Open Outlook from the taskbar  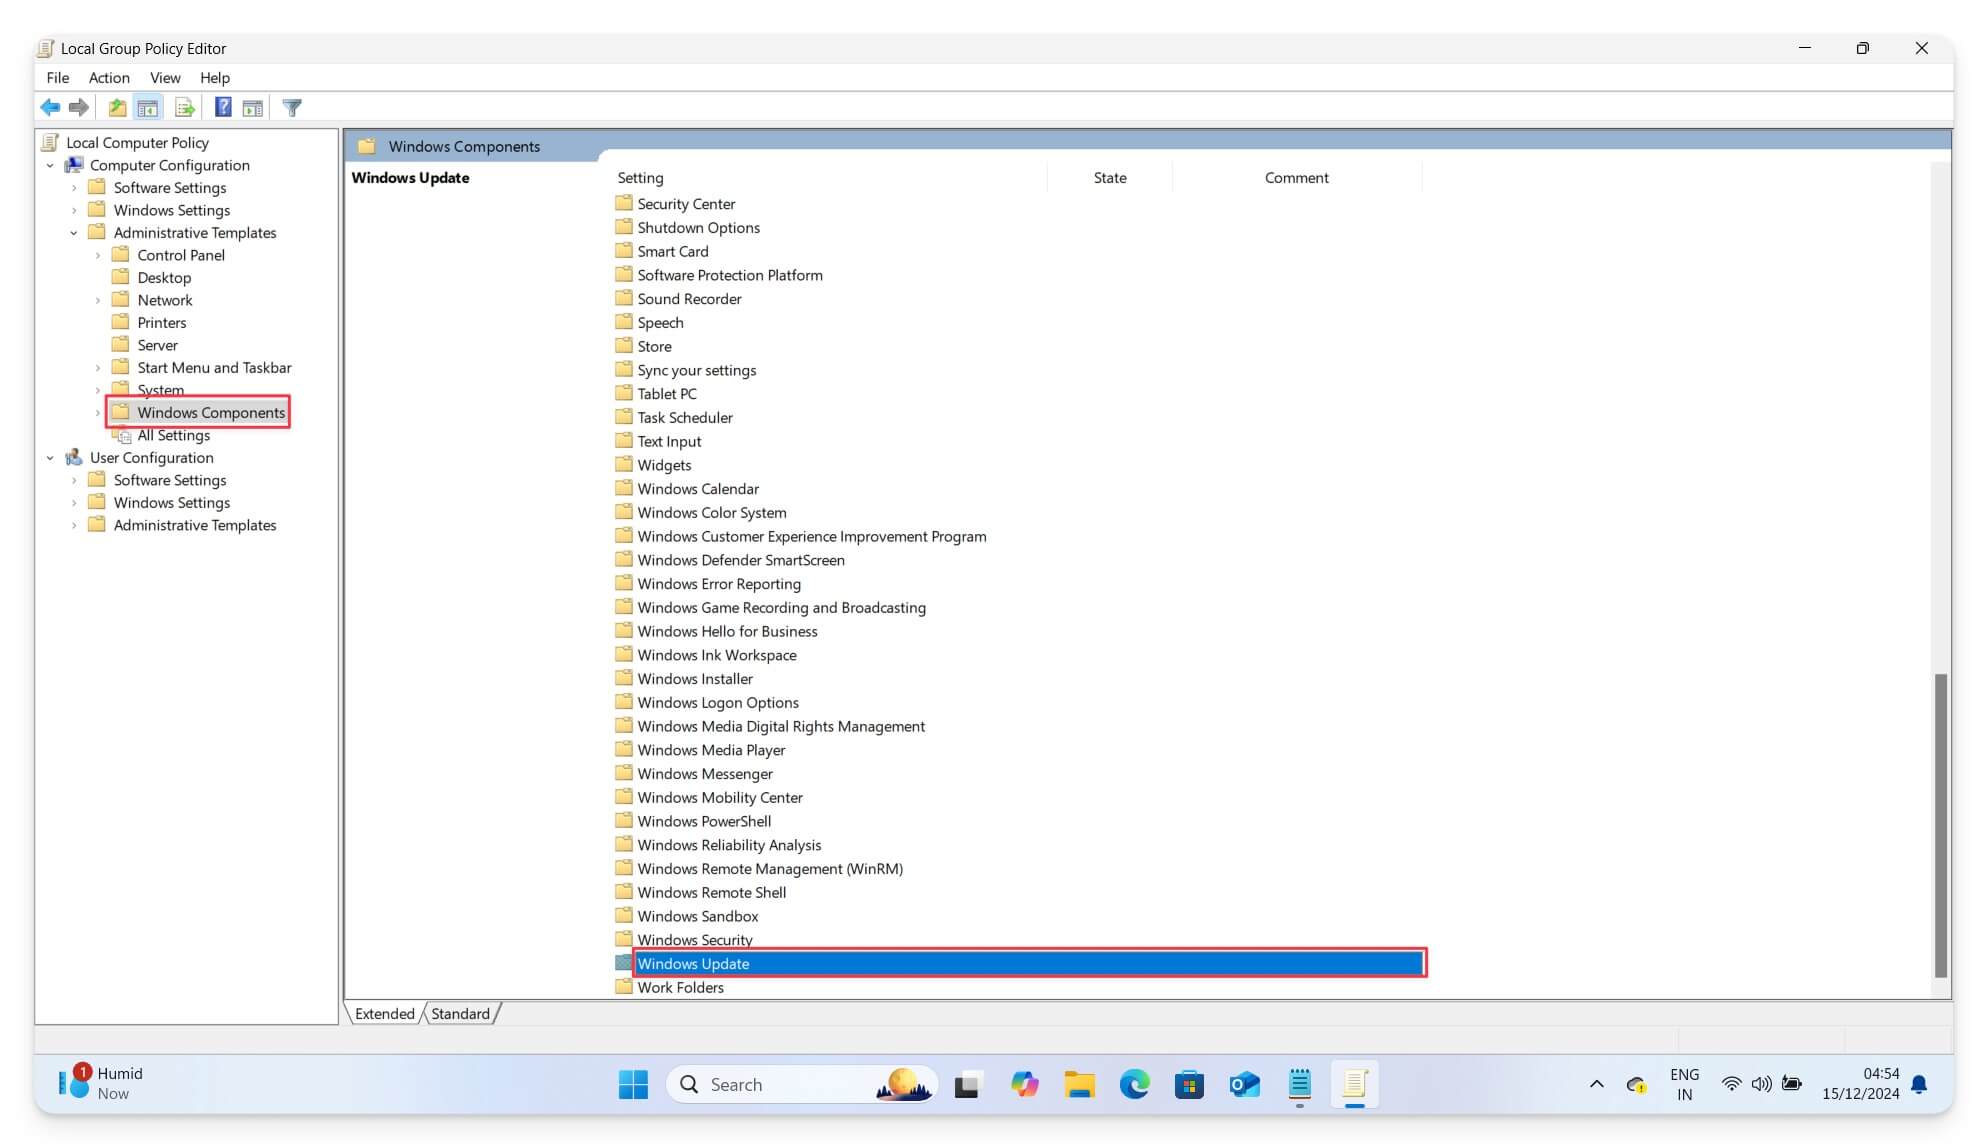pos(1244,1084)
